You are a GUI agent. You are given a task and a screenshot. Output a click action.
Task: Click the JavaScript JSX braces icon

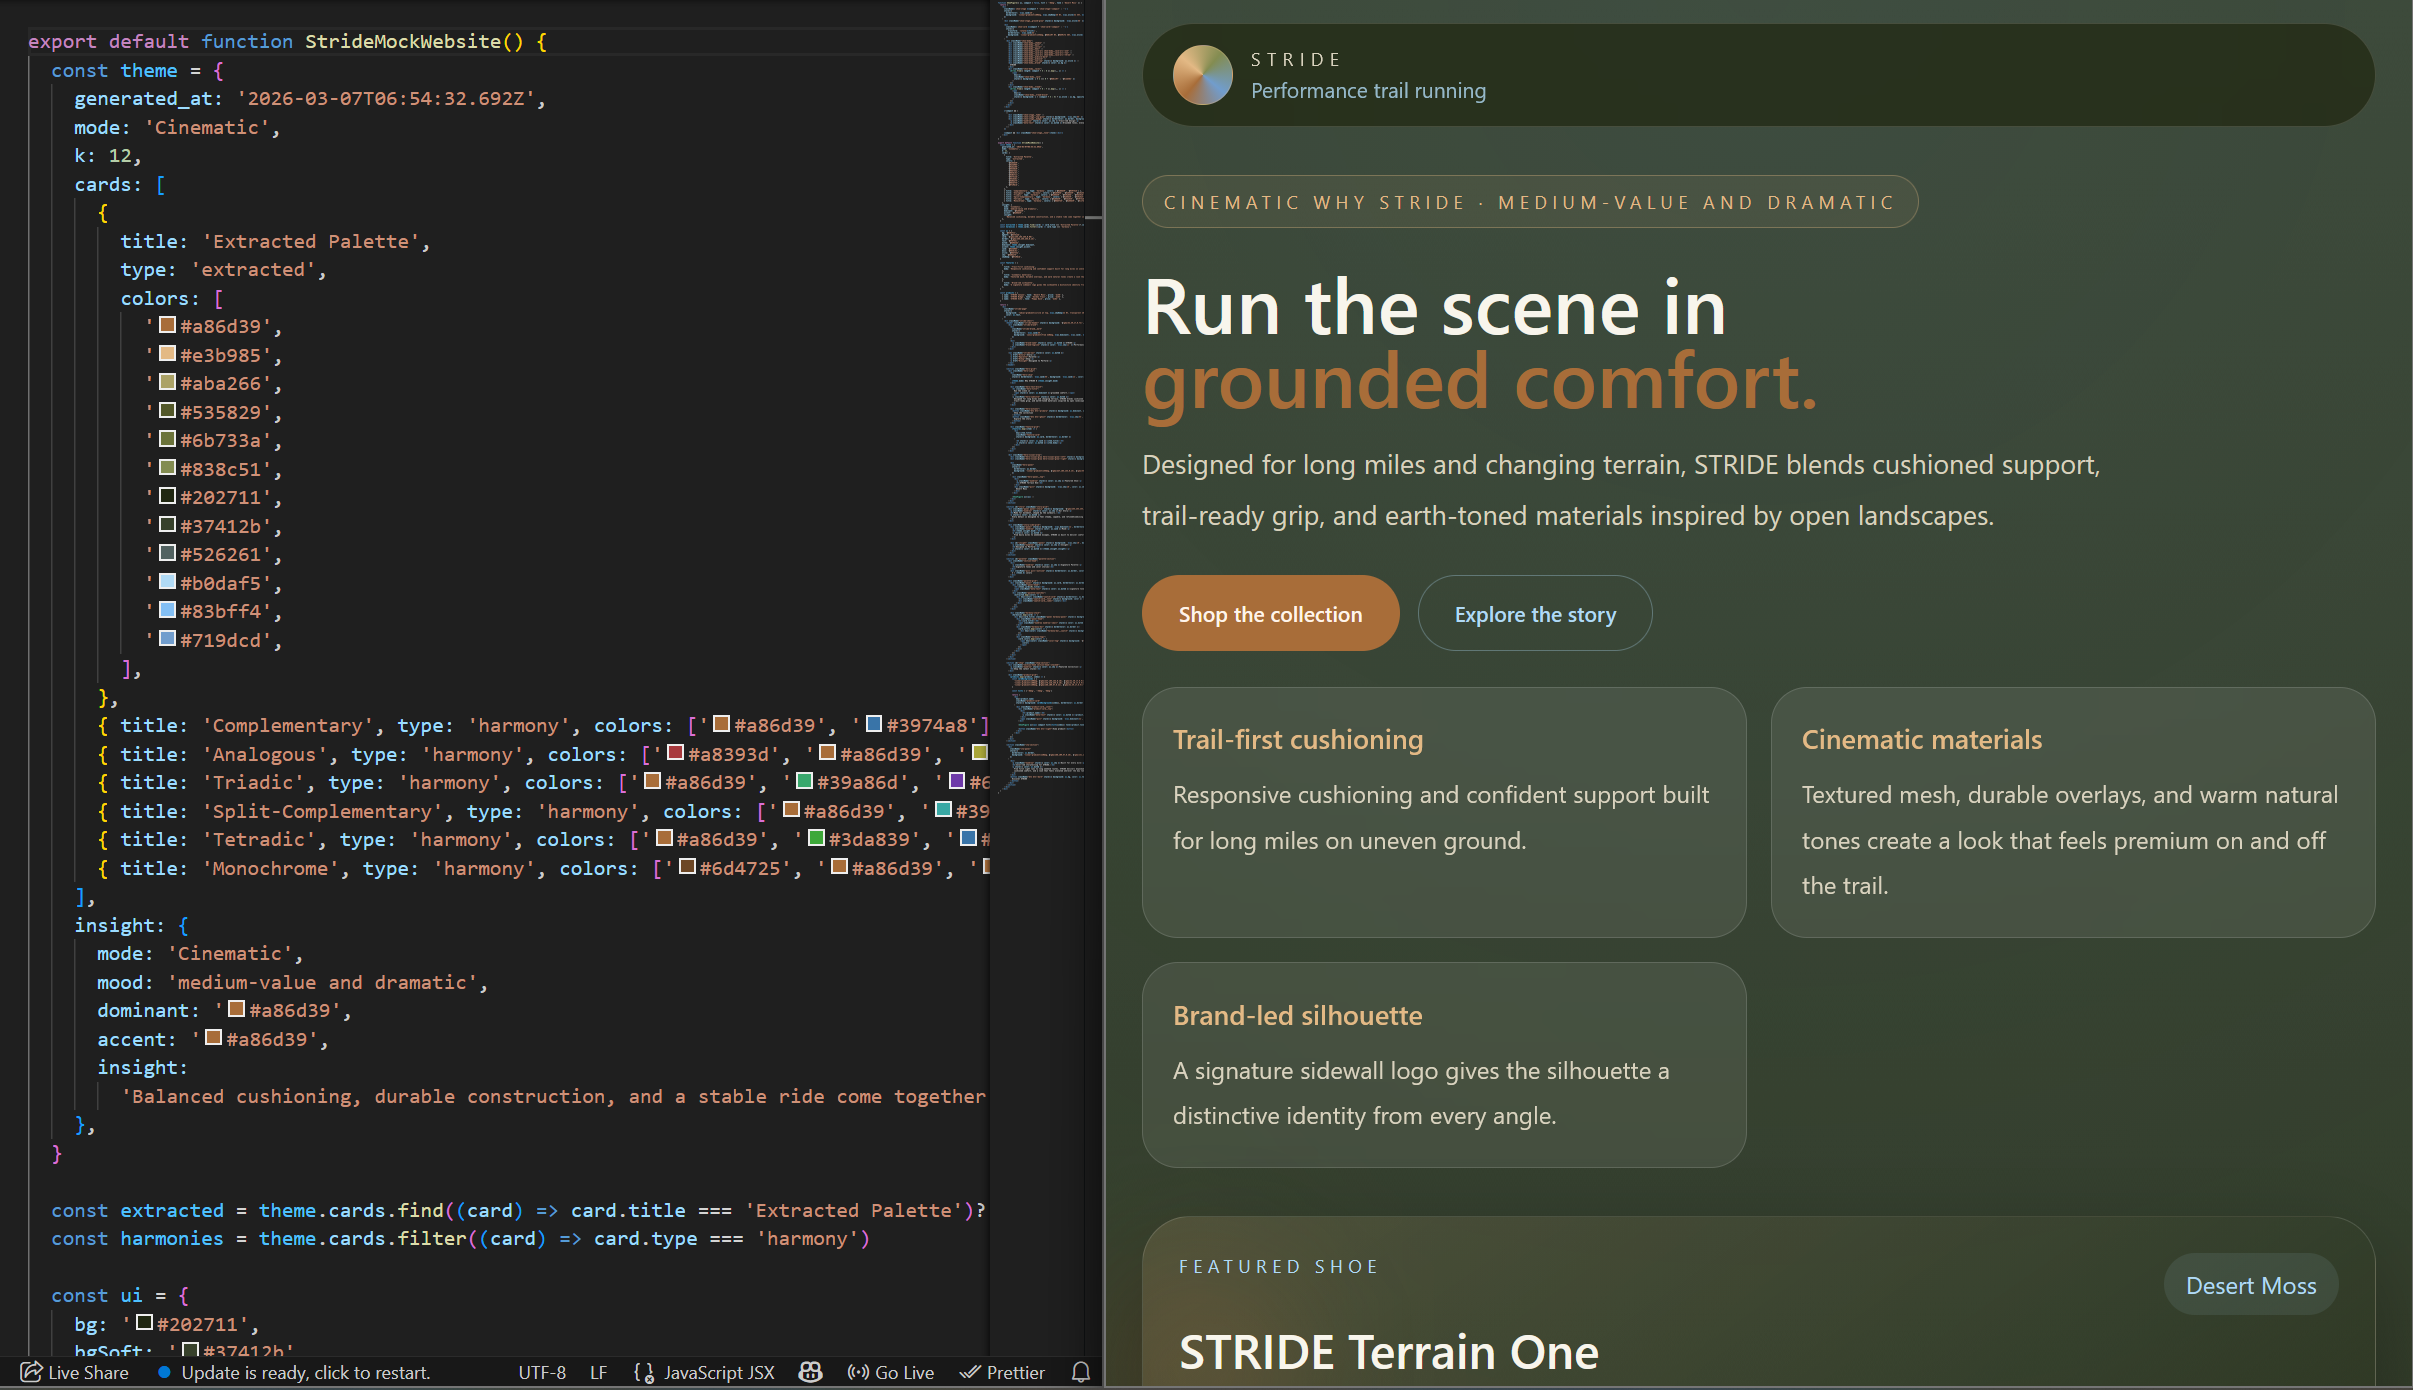coord(644,1372)
